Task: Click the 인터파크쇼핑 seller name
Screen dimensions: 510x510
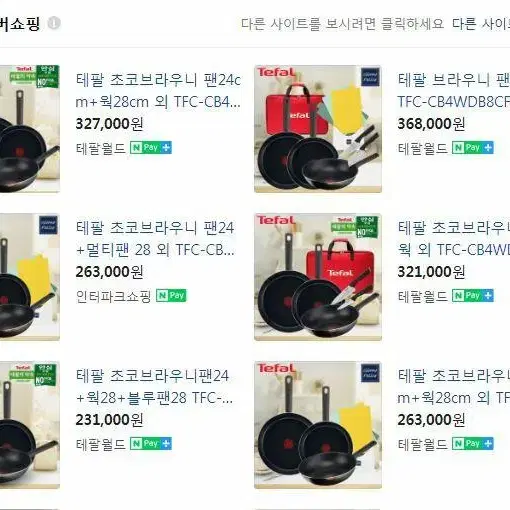Action: (113, 296)
